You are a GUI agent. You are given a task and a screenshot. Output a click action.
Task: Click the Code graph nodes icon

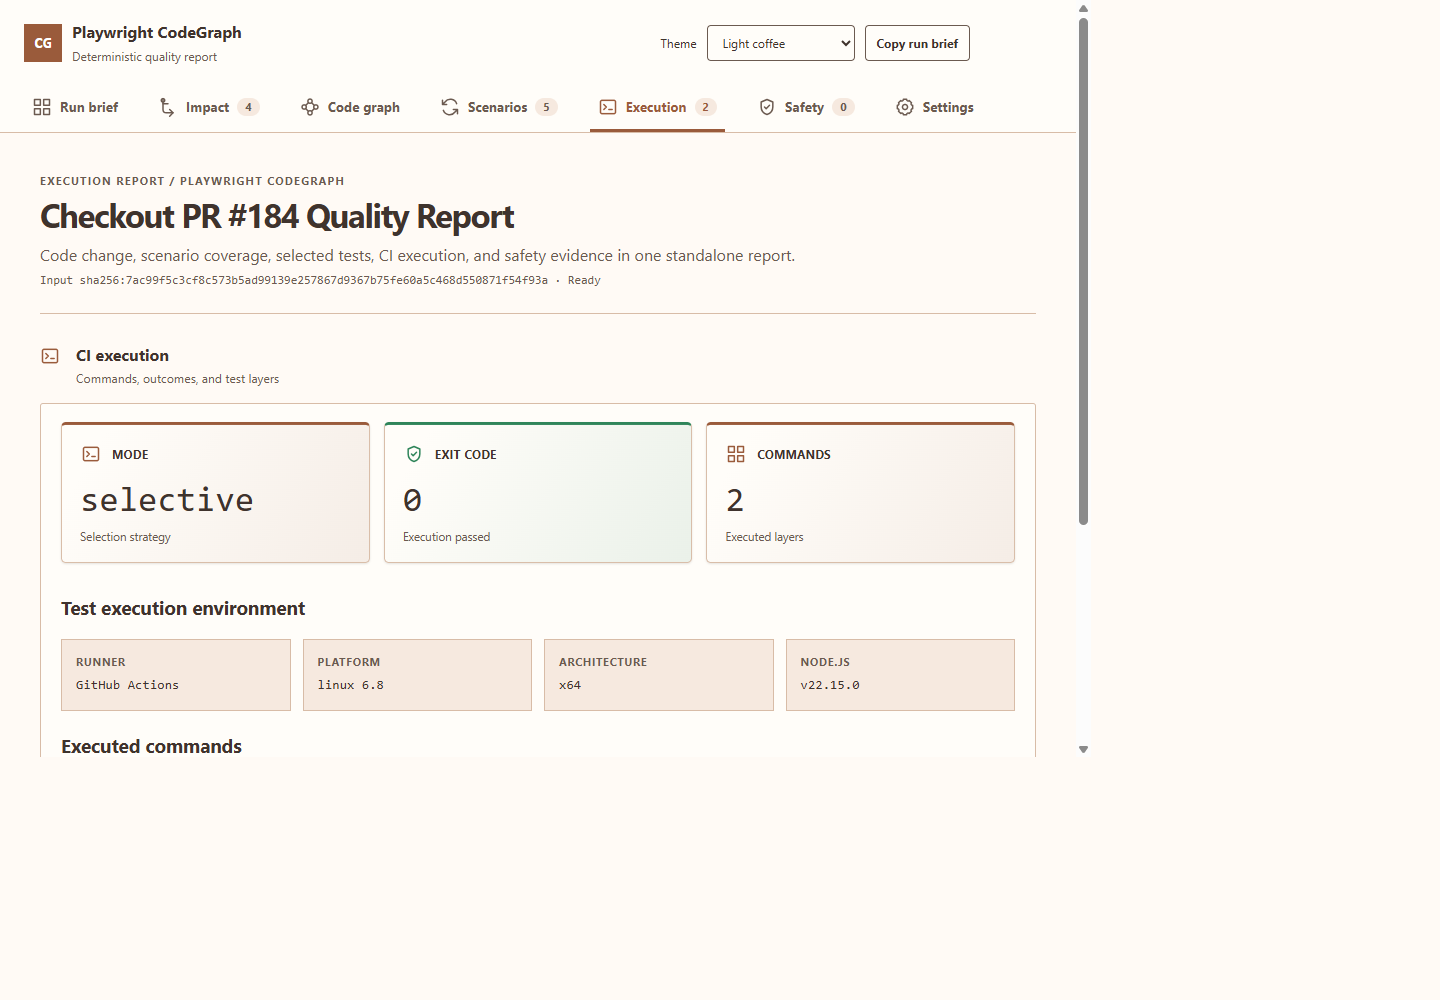click(310, 107)
